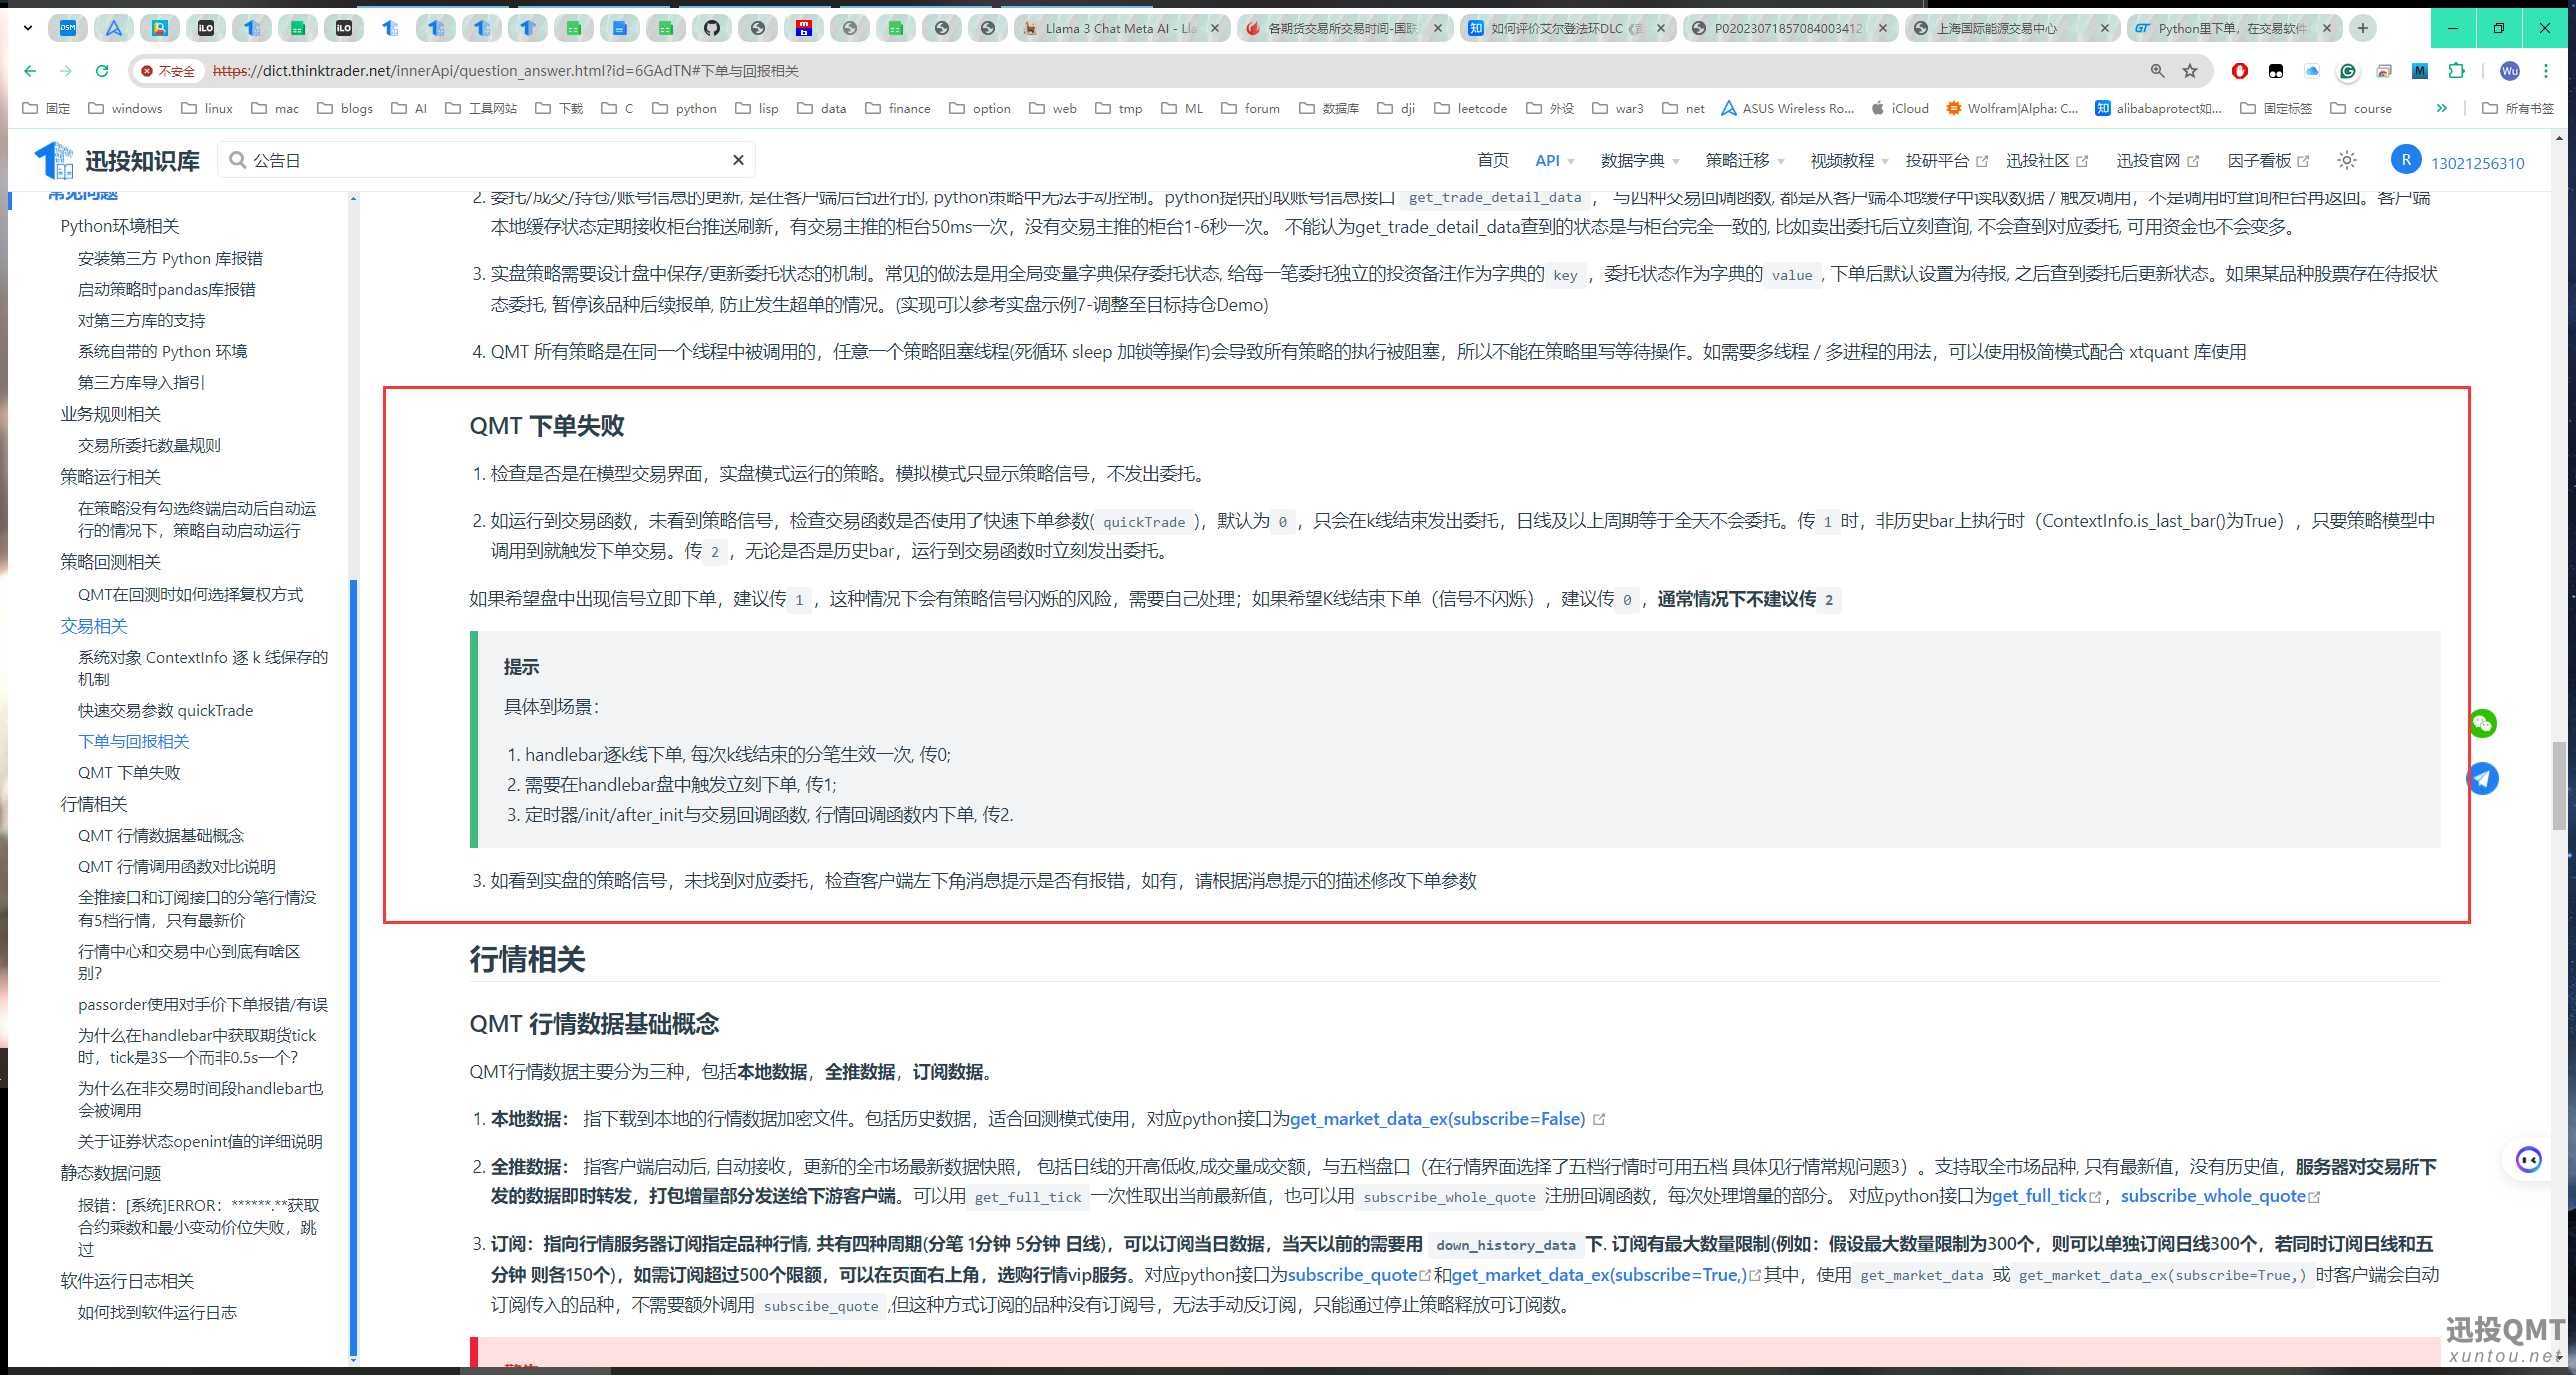Open 迅投社区 external link
This screenshot has width=2576, height=1375.
[x=2046, y=161]
